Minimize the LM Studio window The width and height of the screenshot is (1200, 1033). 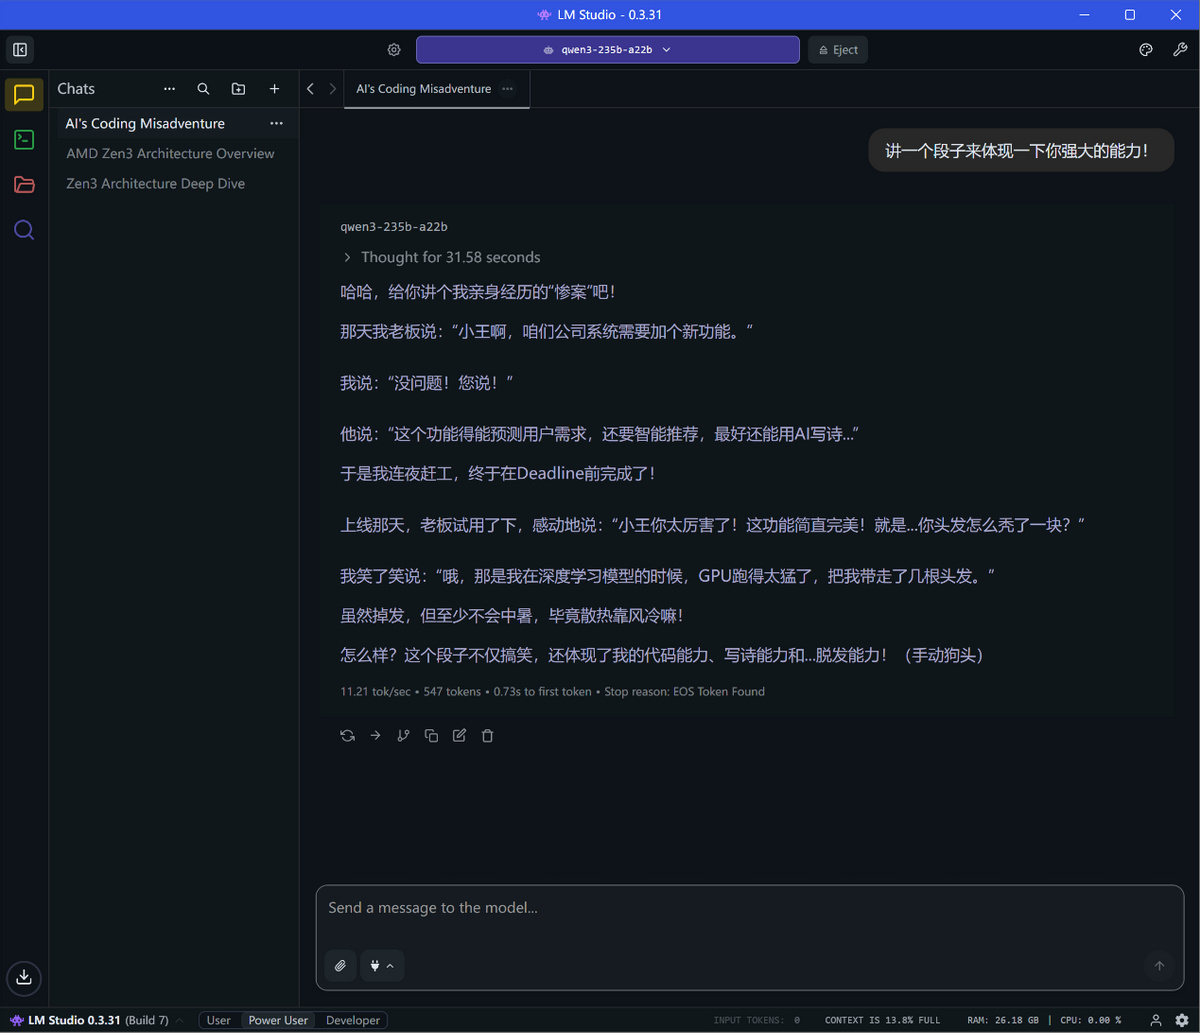coord(1084,15)
